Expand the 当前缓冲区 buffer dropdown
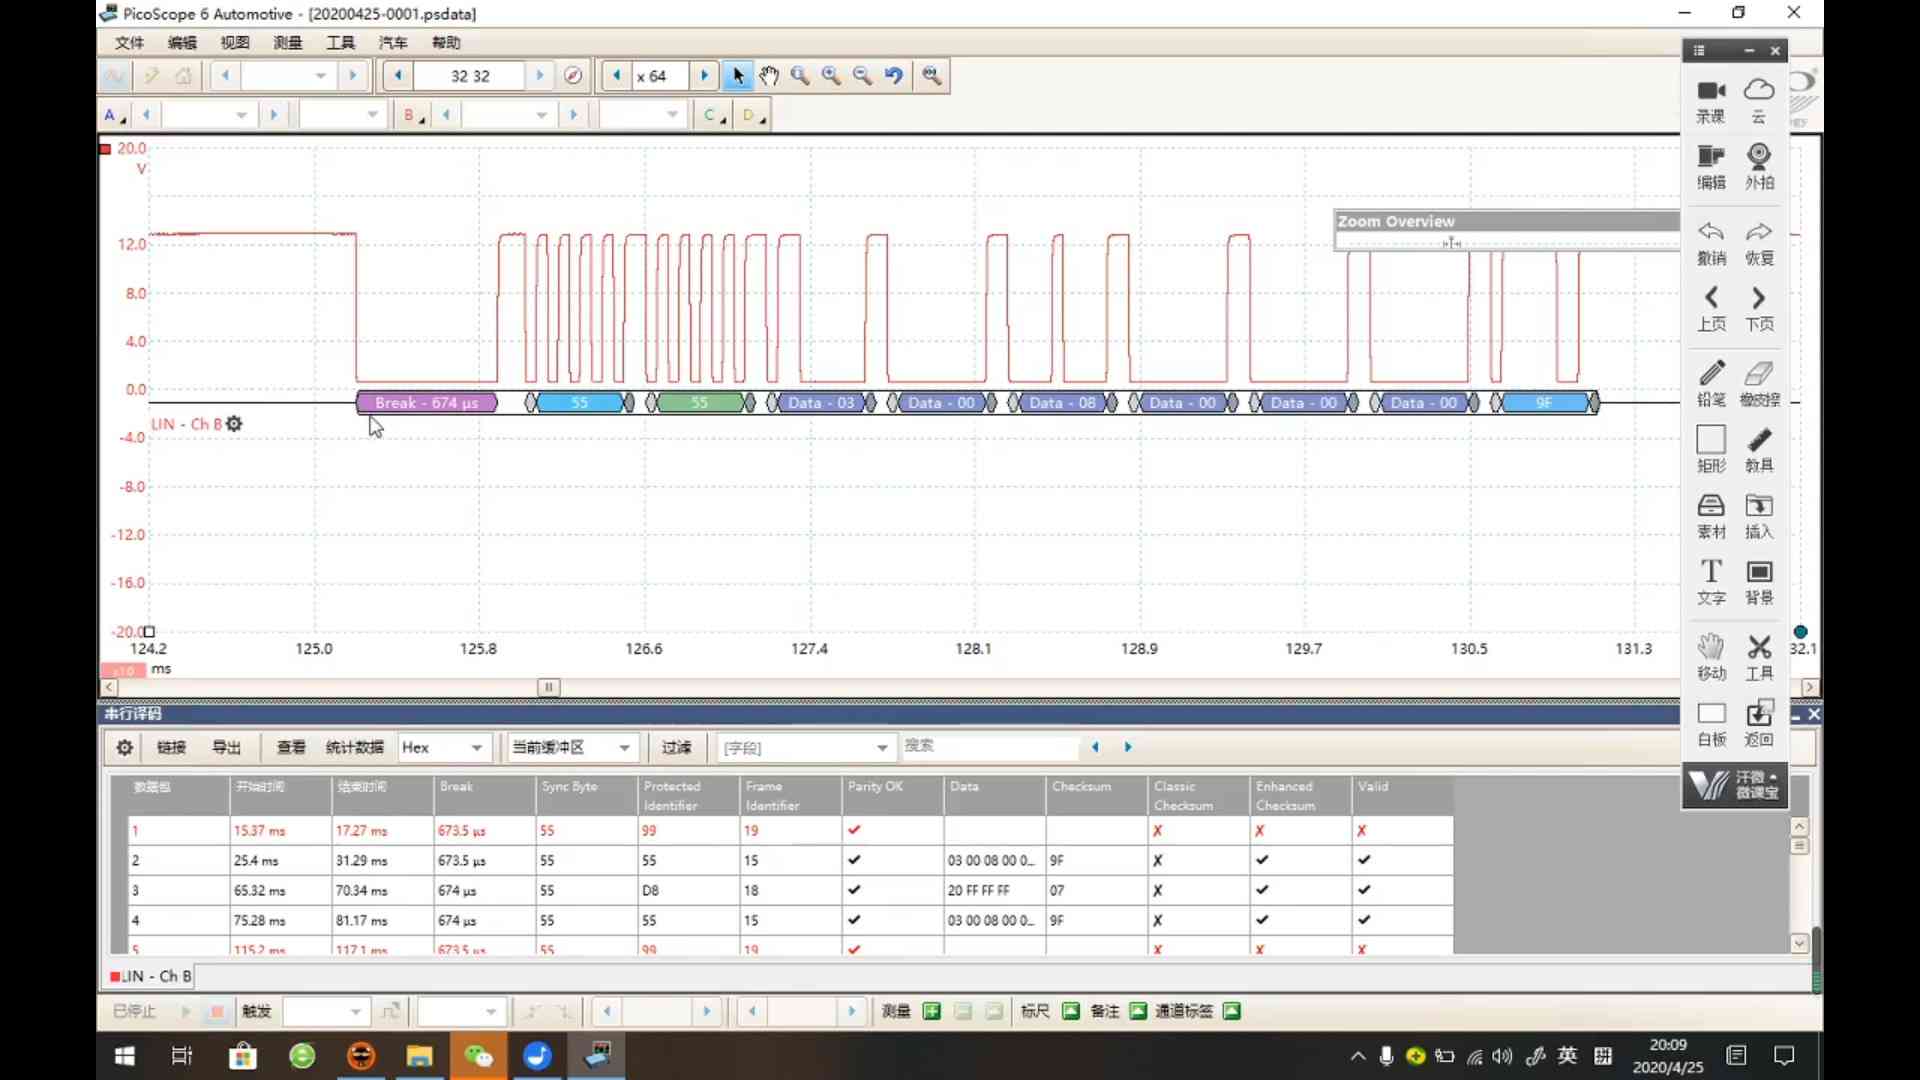The image size is (1920, 1080). tap(624, 748)
